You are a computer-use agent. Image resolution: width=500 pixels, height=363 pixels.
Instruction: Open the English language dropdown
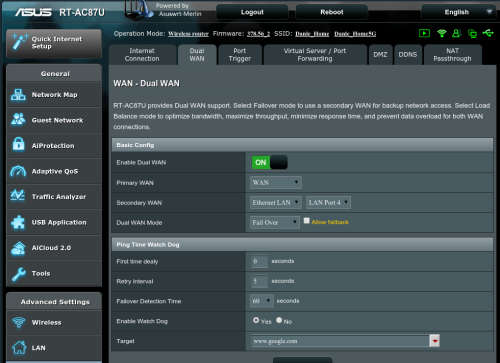point(460,12)
